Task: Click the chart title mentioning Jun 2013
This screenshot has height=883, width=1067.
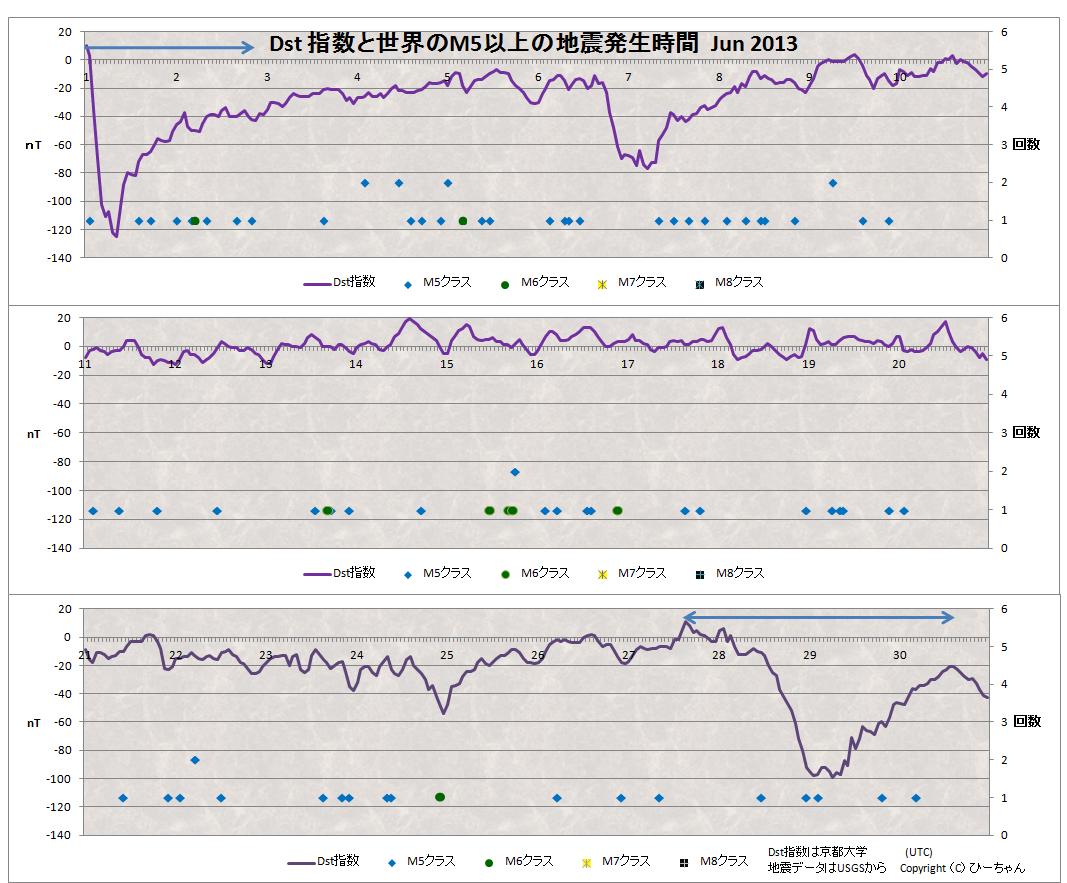Action: point(534,45)
